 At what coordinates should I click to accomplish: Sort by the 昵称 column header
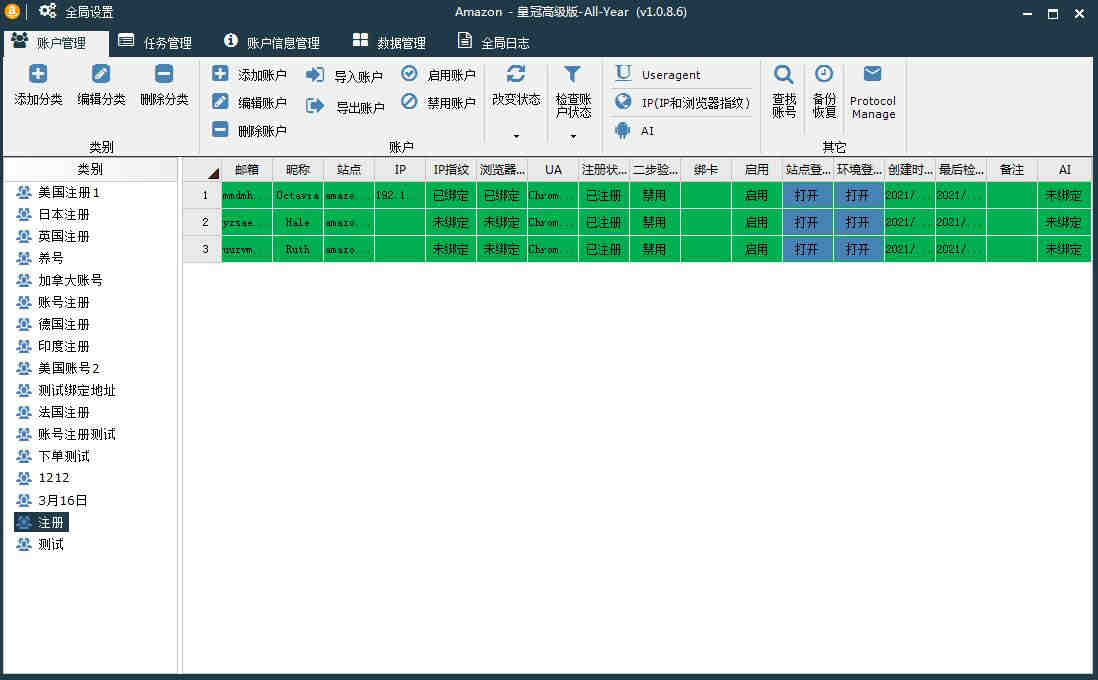tap(298, 169)
